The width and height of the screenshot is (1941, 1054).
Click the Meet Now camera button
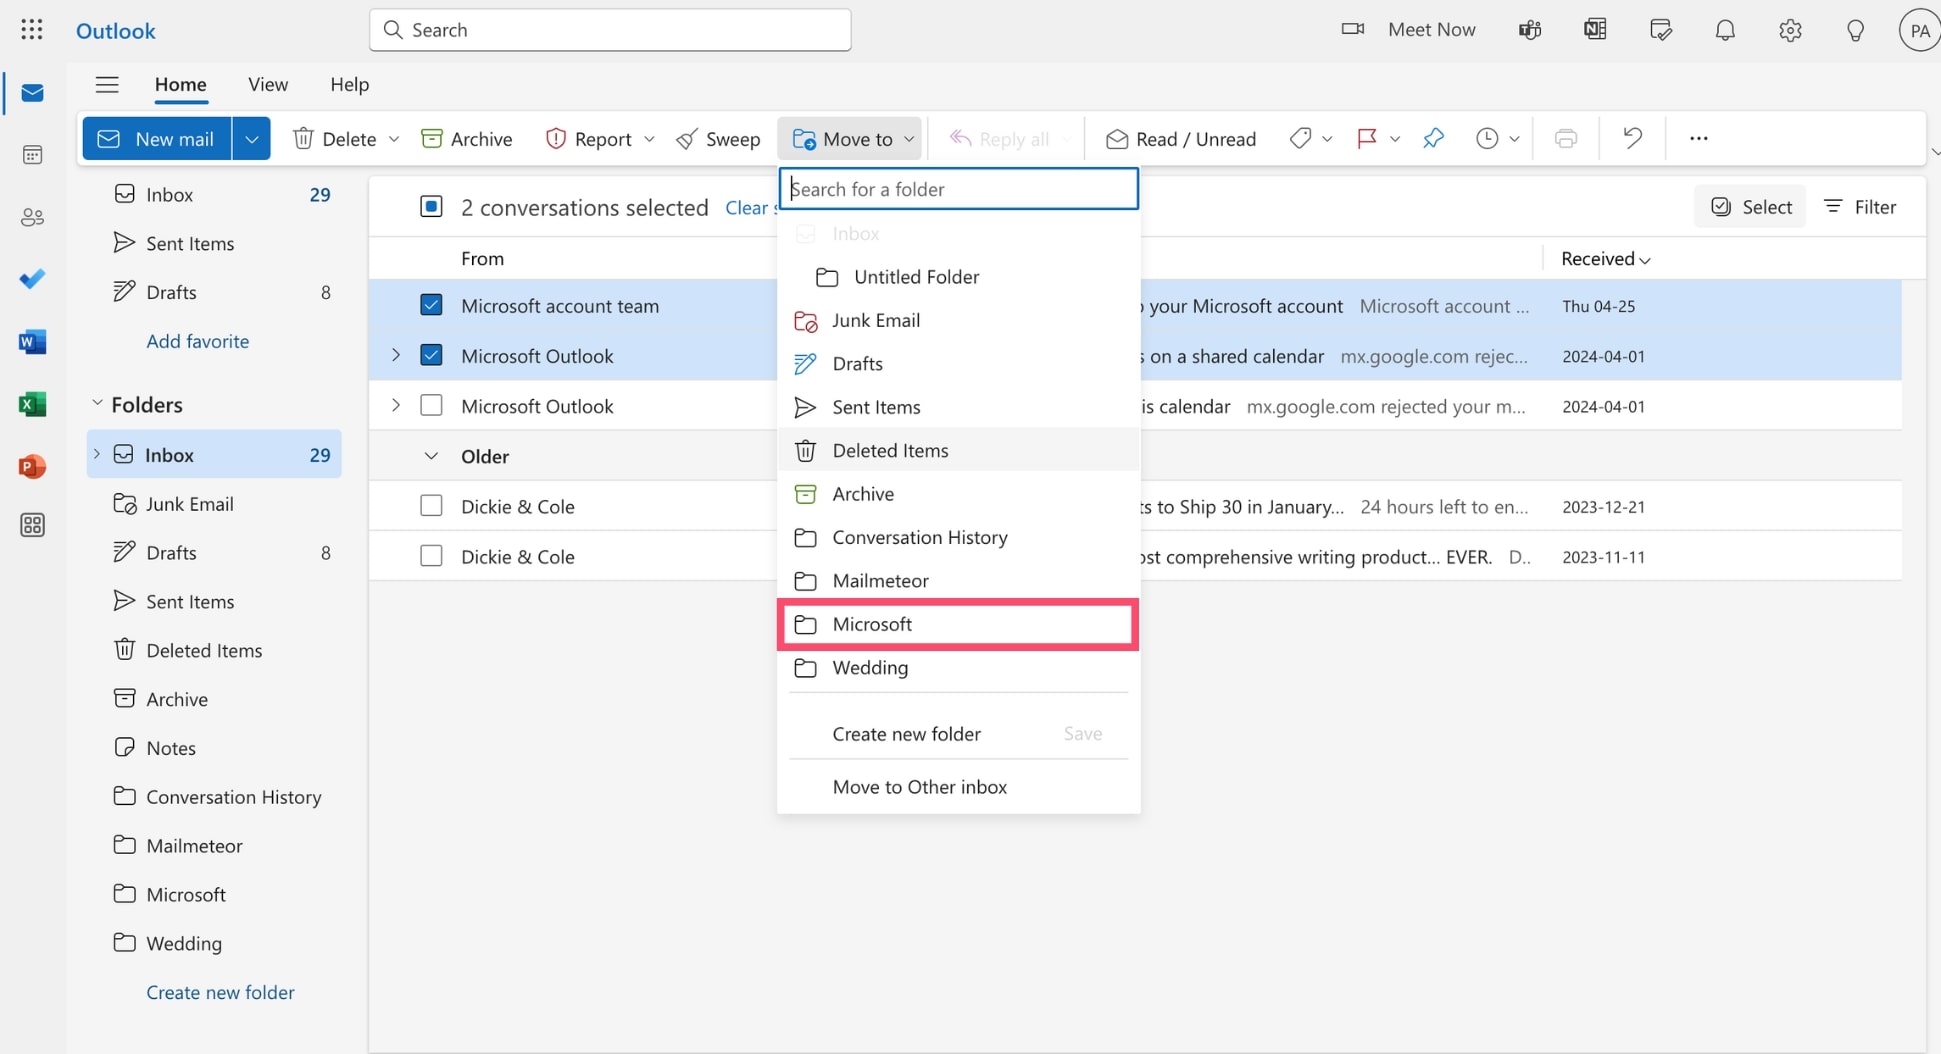tap(1408, 30)
